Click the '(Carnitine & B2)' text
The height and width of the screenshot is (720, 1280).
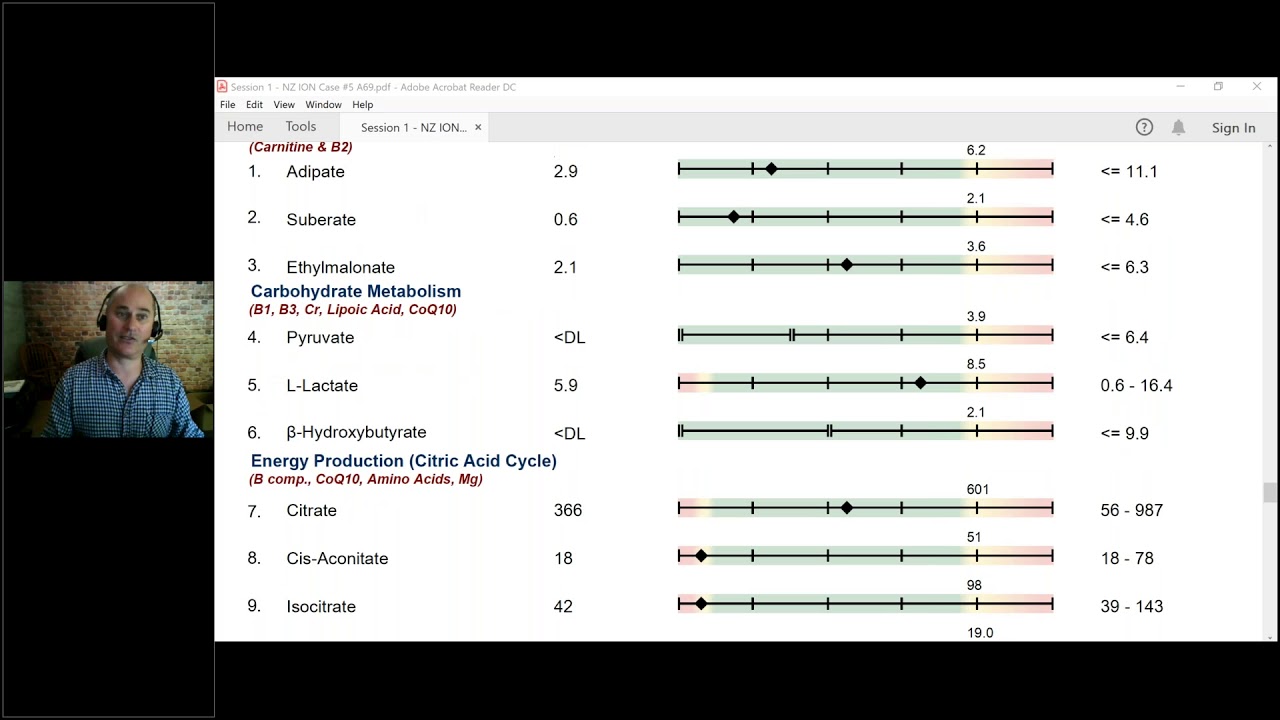[301, 147]
